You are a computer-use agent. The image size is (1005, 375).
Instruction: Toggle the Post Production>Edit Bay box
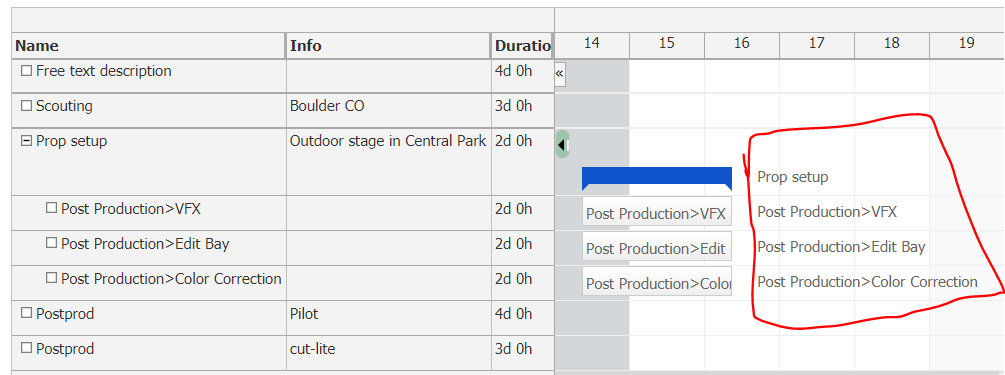tap(52, 244)
